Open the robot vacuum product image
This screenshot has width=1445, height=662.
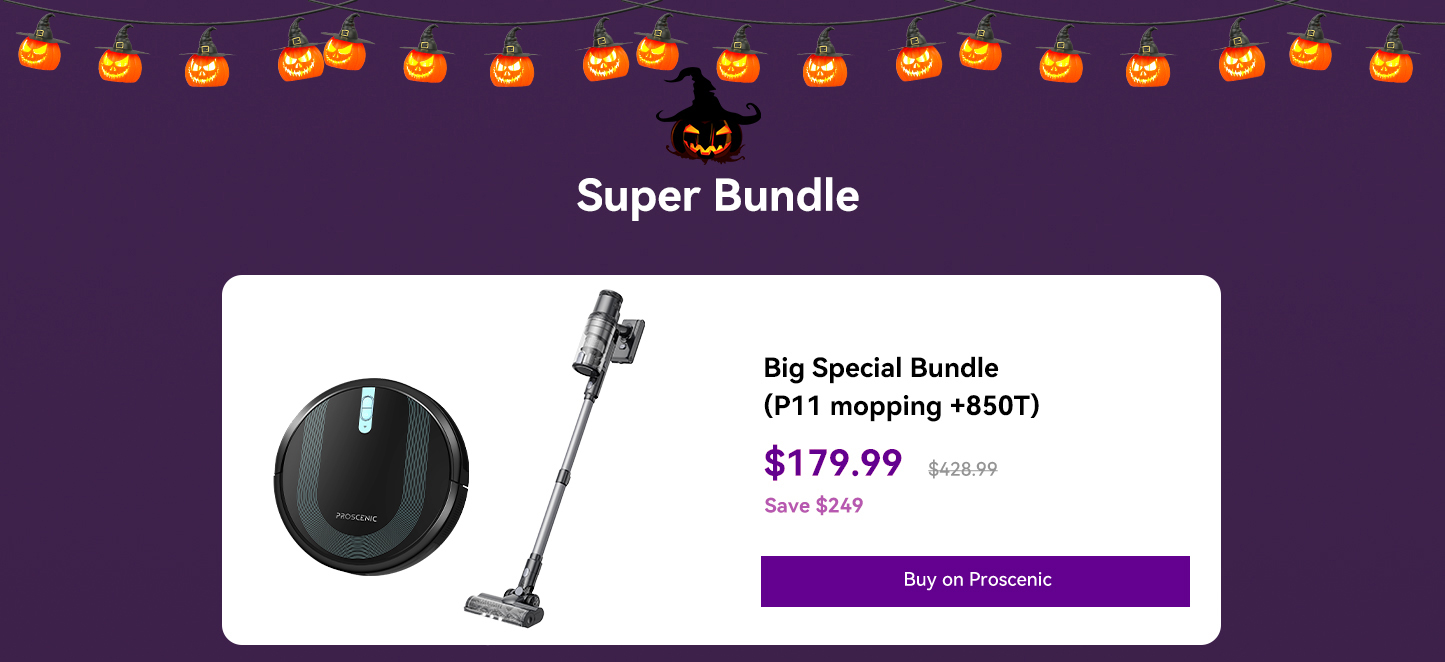(371, 477)
